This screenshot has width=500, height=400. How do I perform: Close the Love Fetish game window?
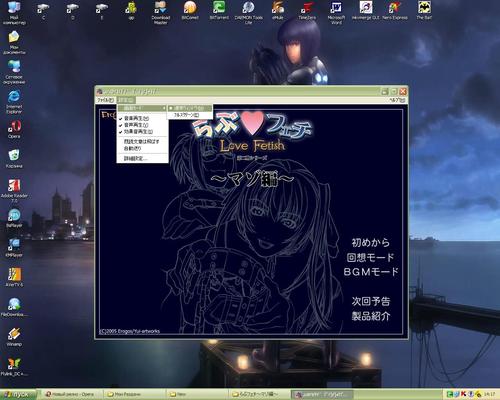tap(403, 91)
